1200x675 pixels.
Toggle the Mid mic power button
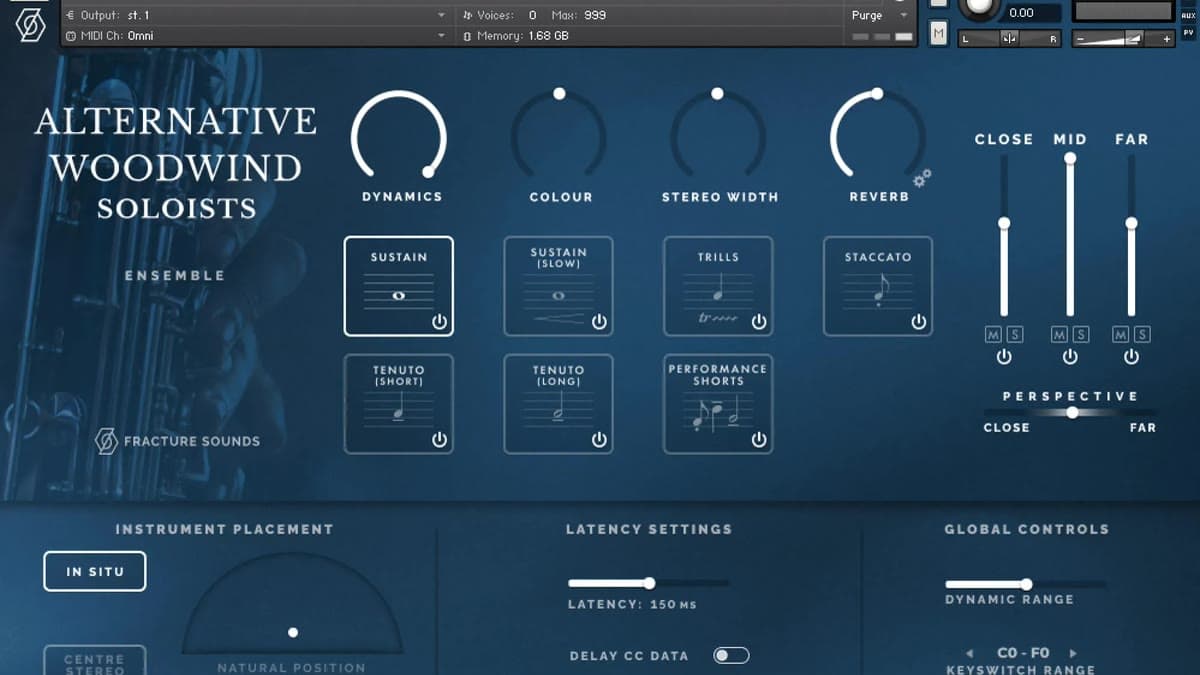coord(1070,357)
